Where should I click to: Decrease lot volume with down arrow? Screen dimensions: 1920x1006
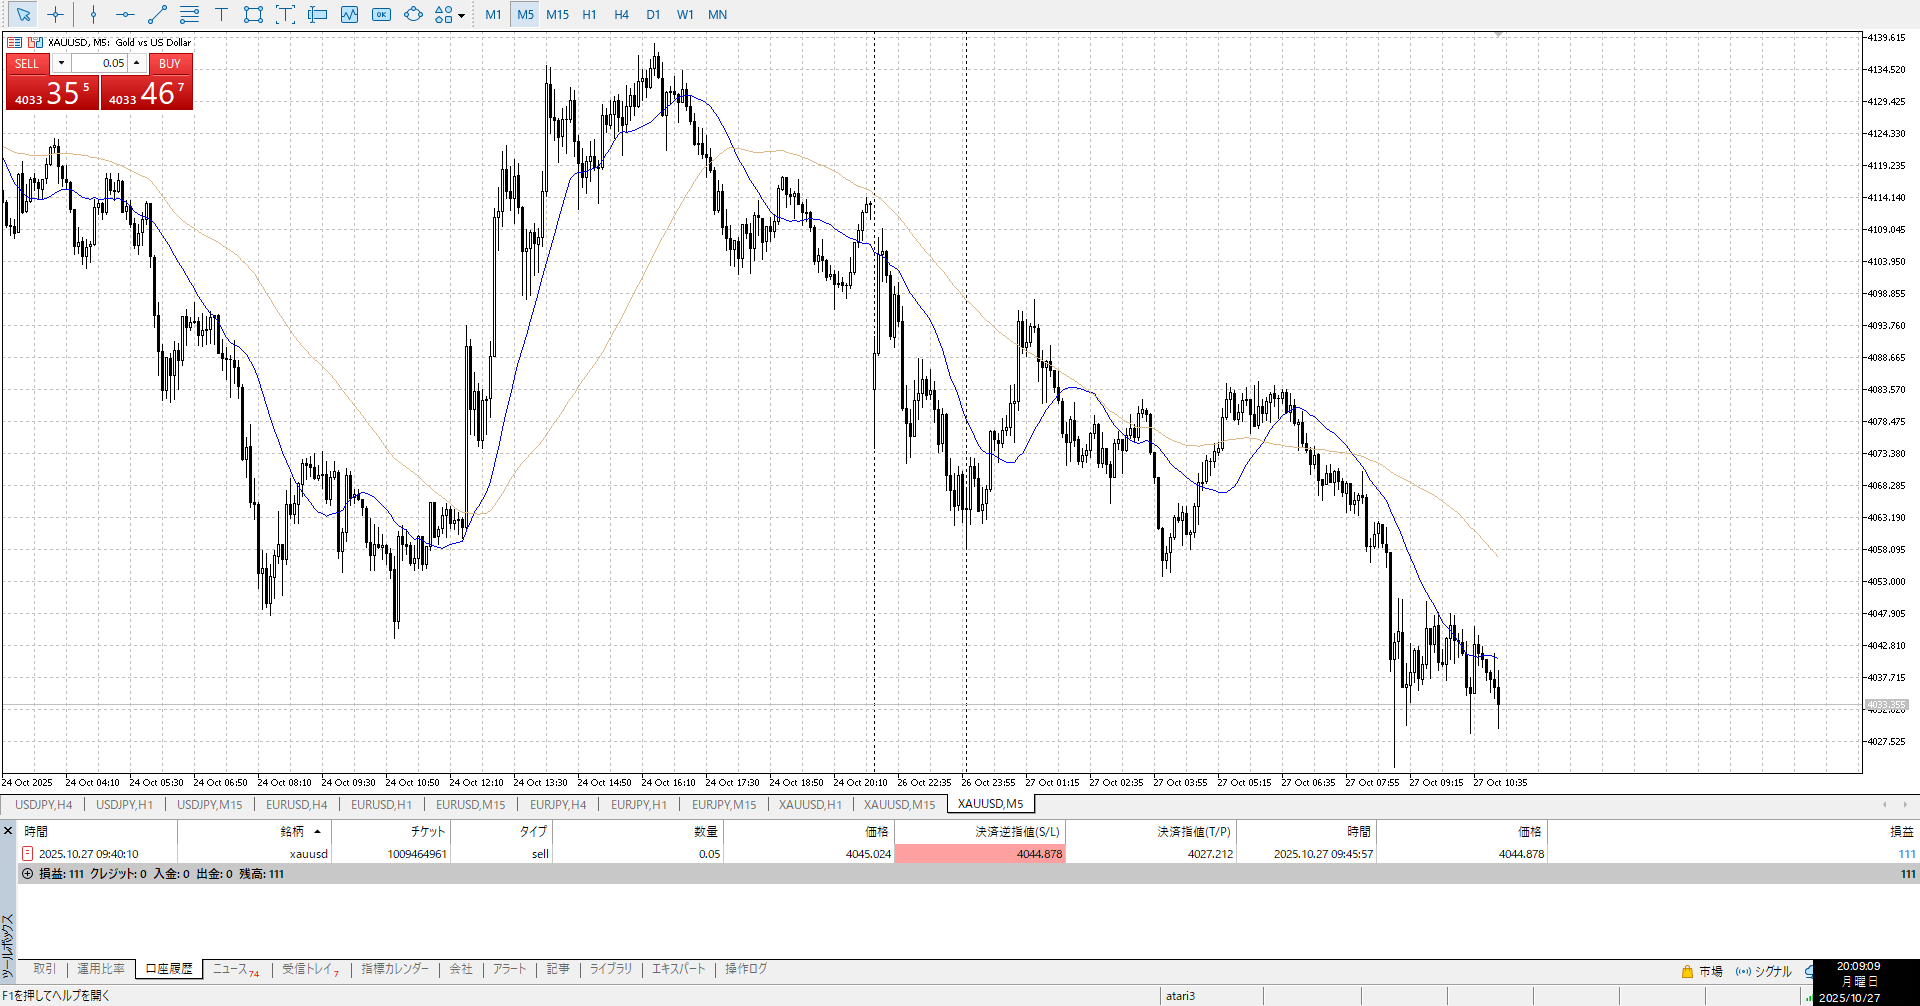click(x=61, y=63)
